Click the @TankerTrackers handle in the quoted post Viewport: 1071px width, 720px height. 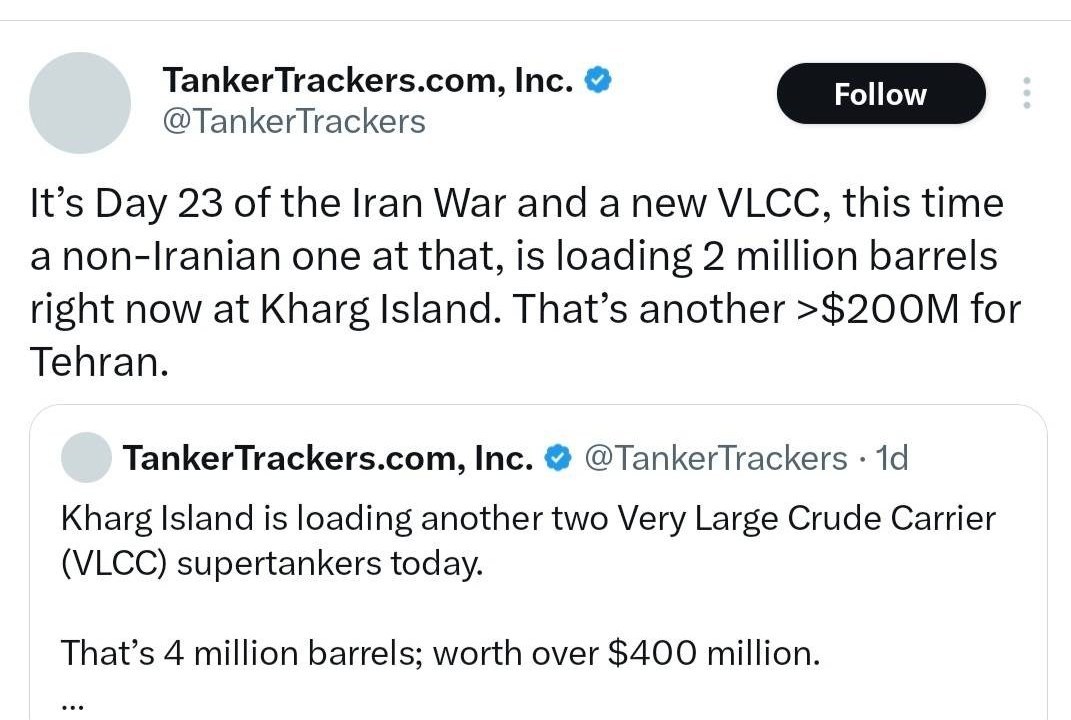[714, 458]
